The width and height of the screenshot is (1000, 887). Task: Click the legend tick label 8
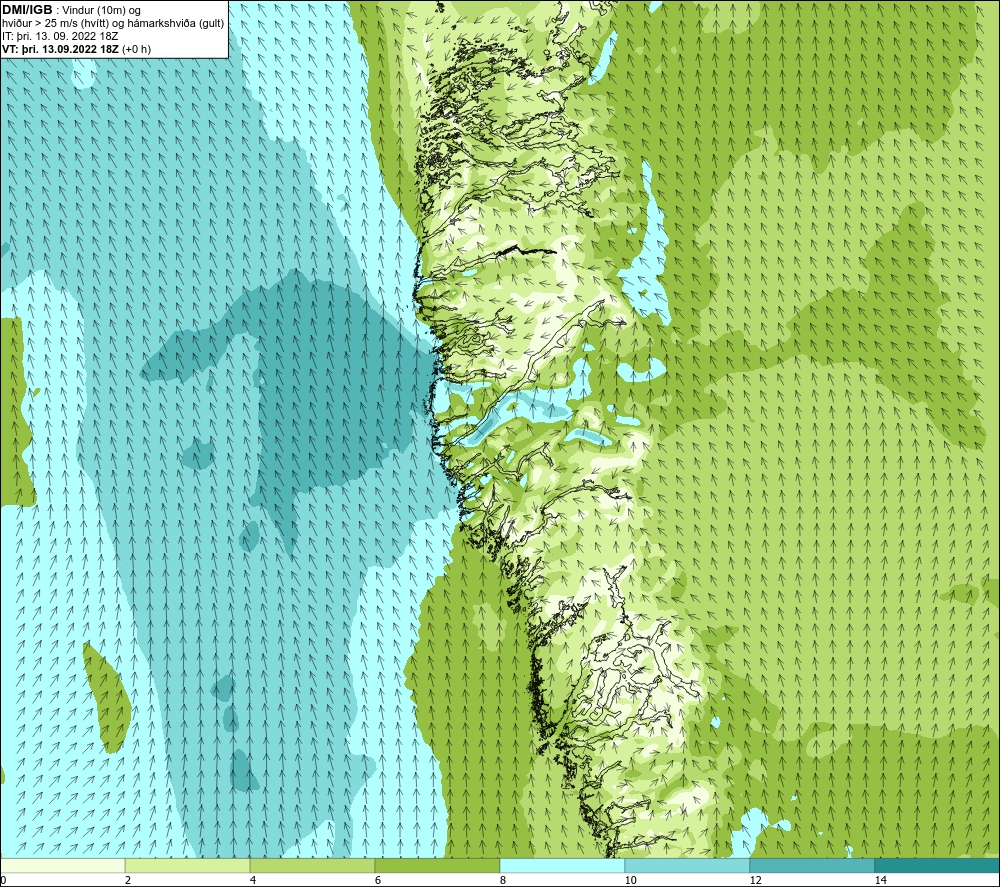[503, 880]
